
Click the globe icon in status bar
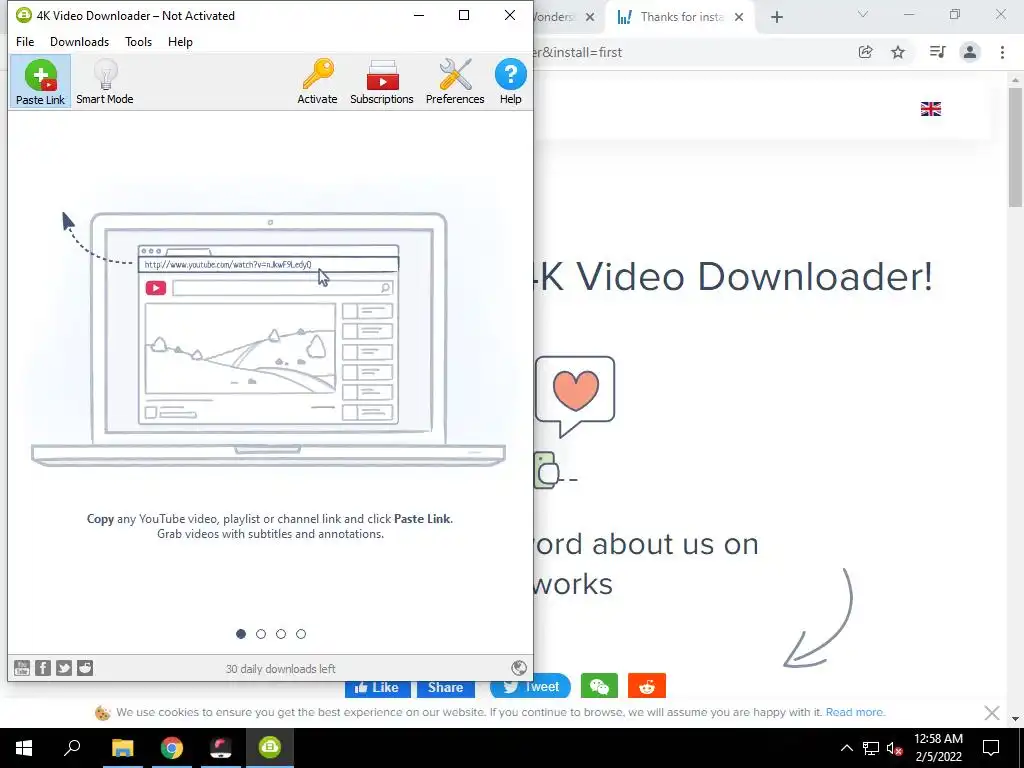click(519, 667)
